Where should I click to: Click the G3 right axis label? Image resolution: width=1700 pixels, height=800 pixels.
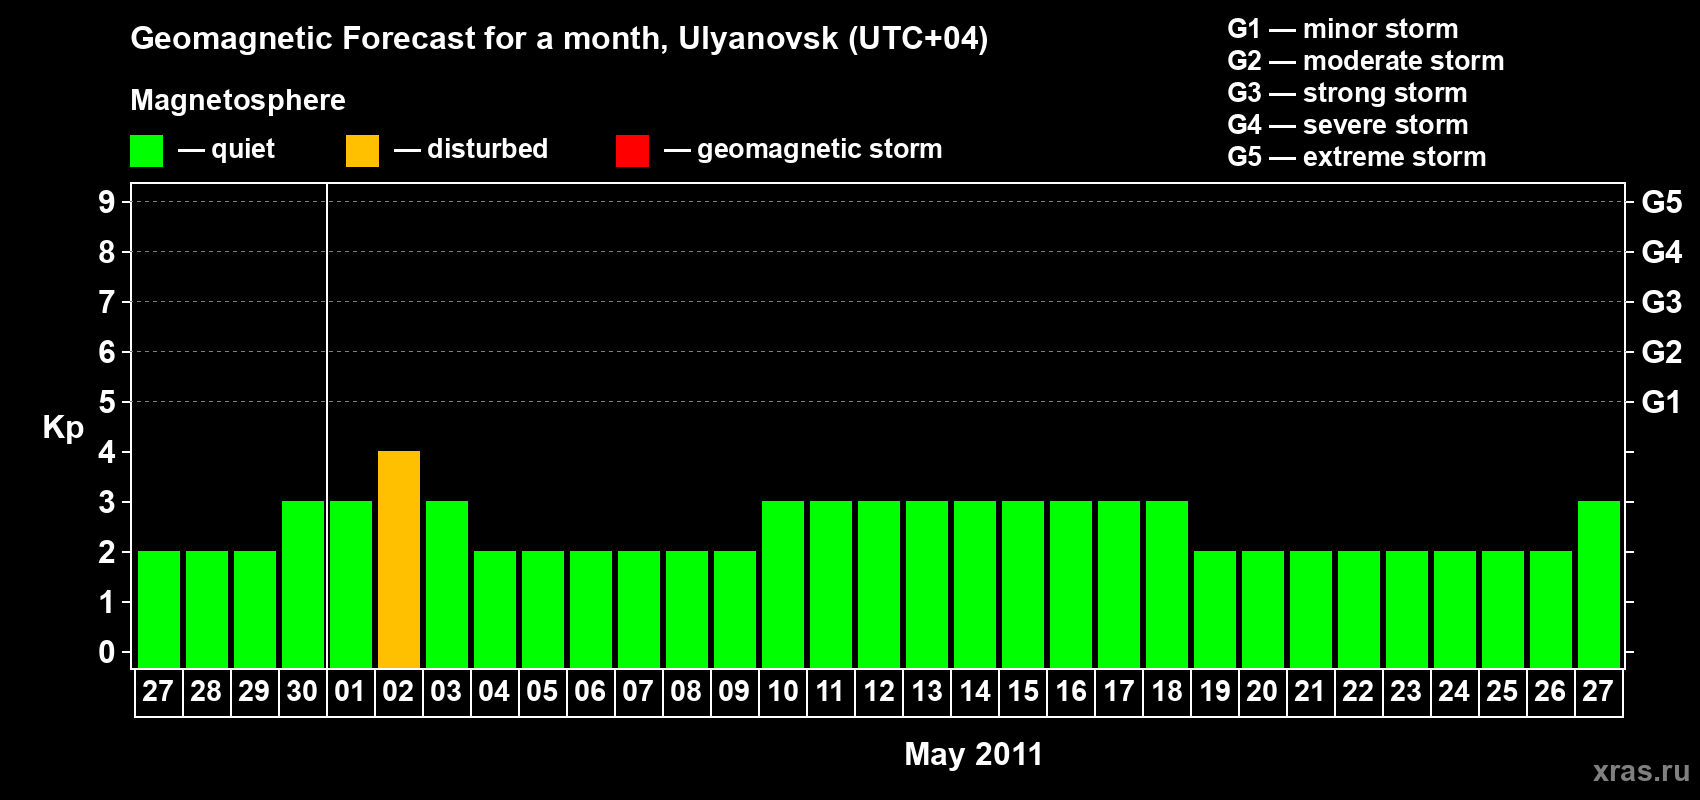(1661, 302)
